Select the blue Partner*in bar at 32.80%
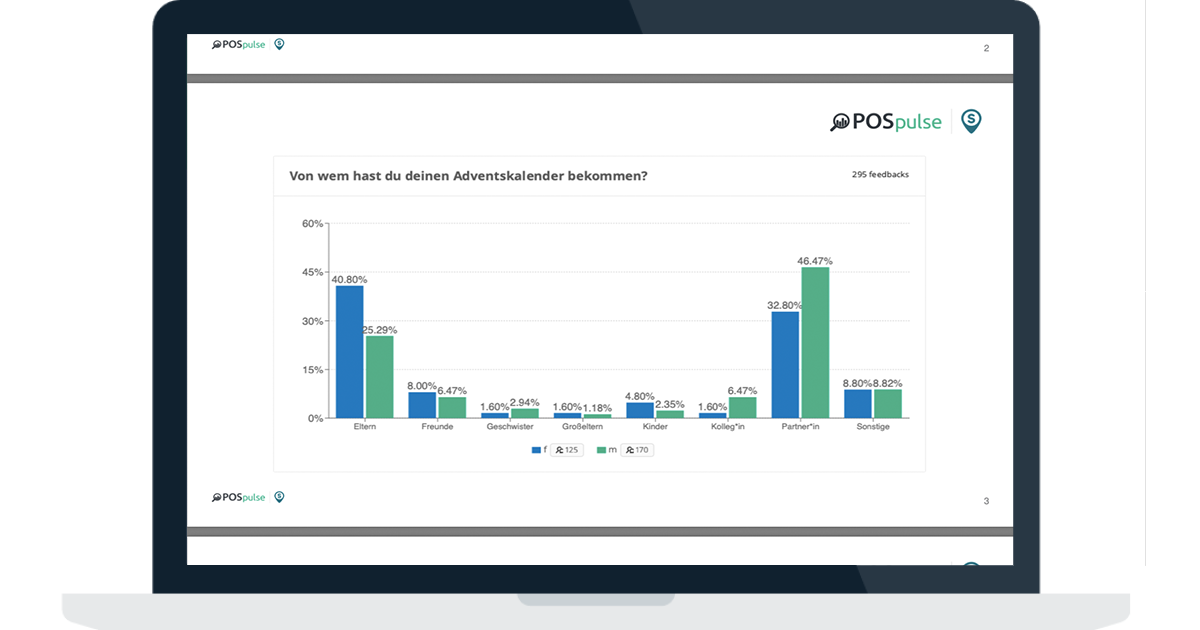Screen dimensions: 1200x630 click(785, 365)
